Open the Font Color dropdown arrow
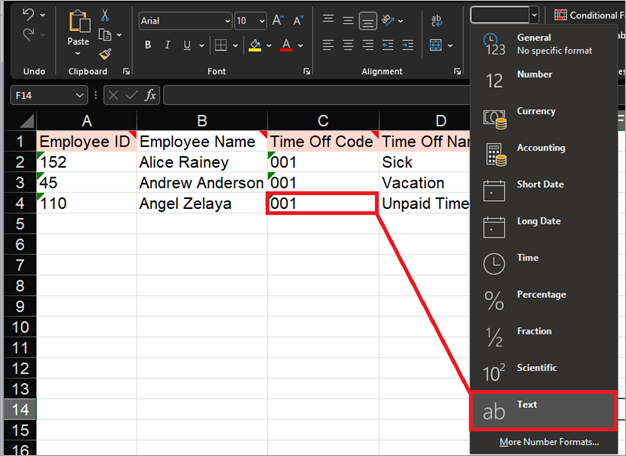This screenshot has width=626, height=456. coord(300,46)
